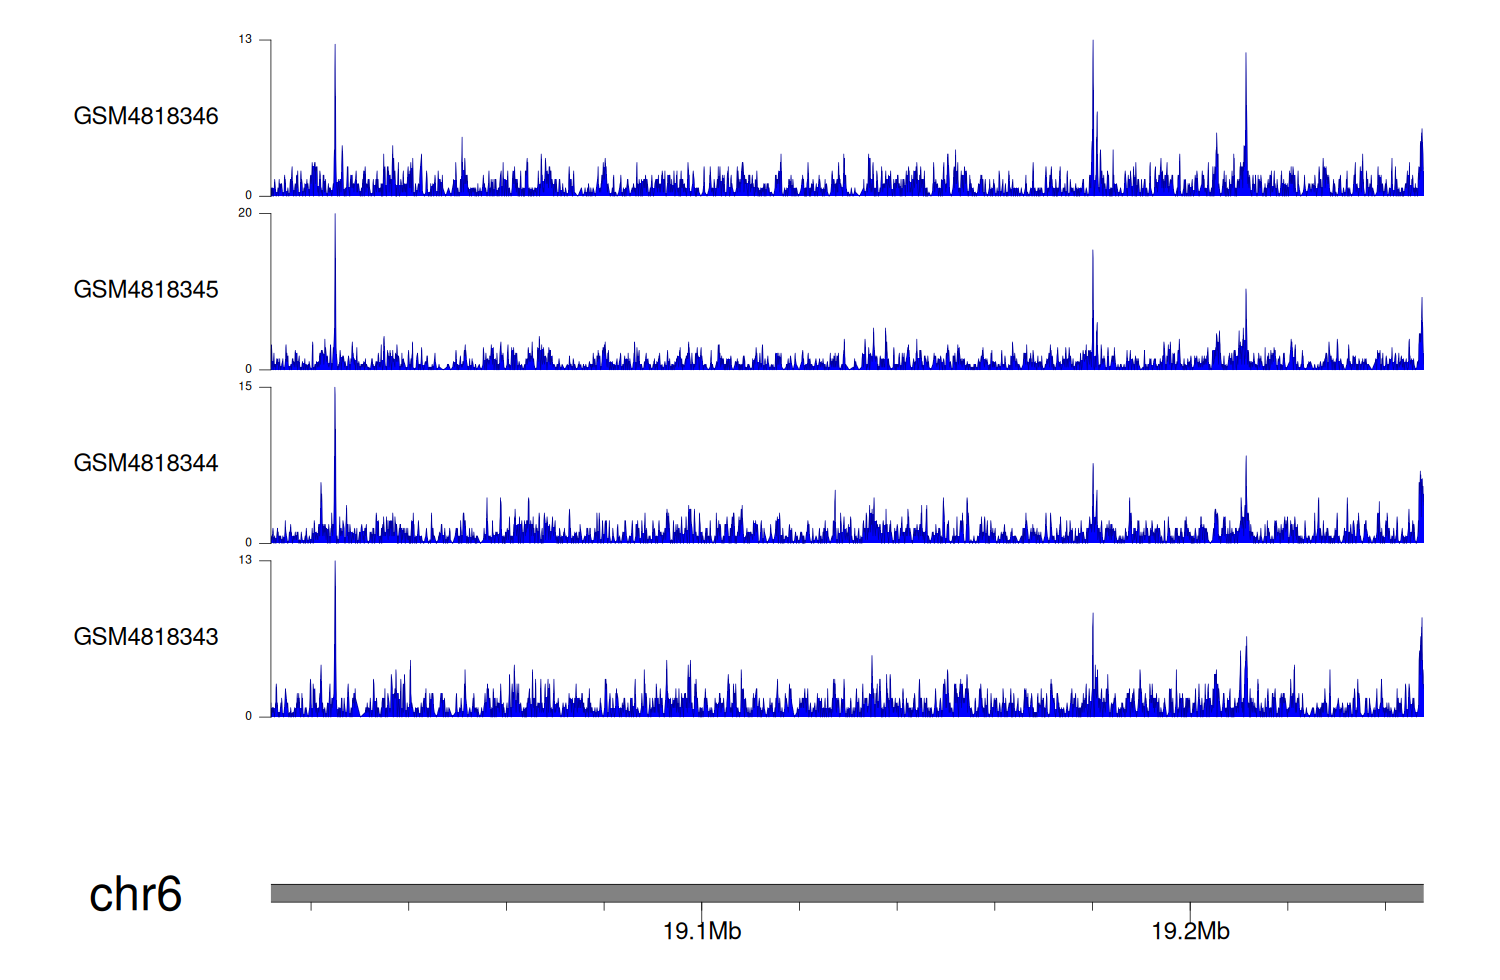Click the chr6 chromosome label

pos(135,894)
